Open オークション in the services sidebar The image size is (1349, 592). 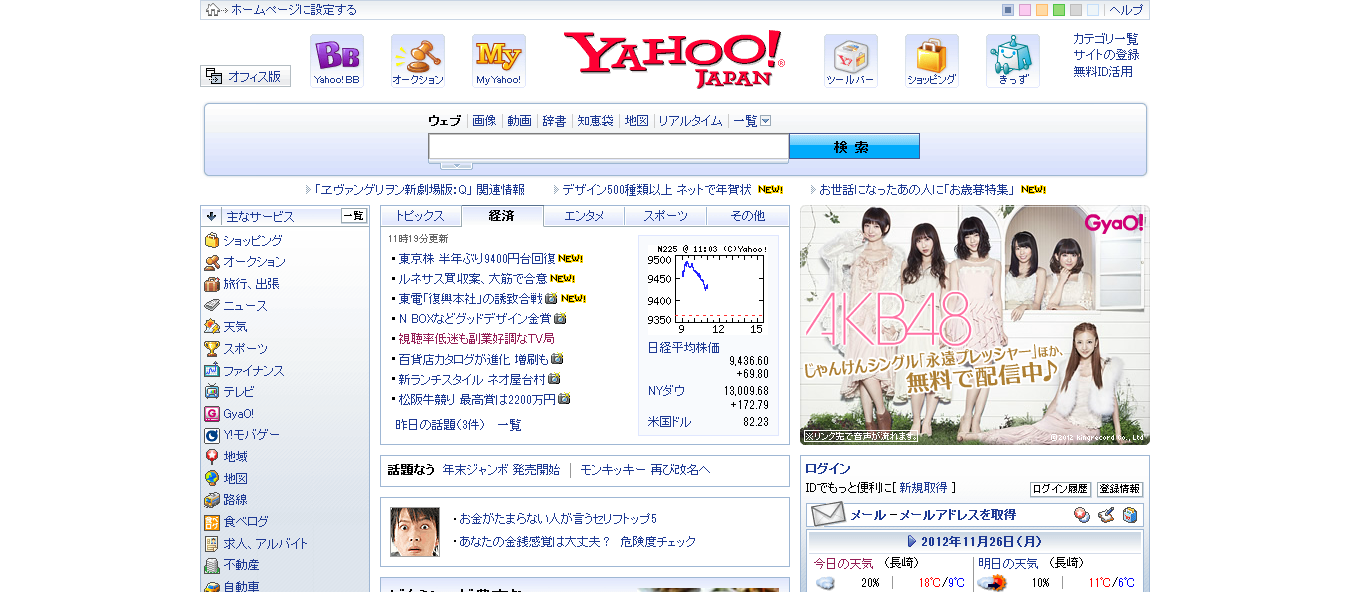pyautogui.click(x=245, y=262)
